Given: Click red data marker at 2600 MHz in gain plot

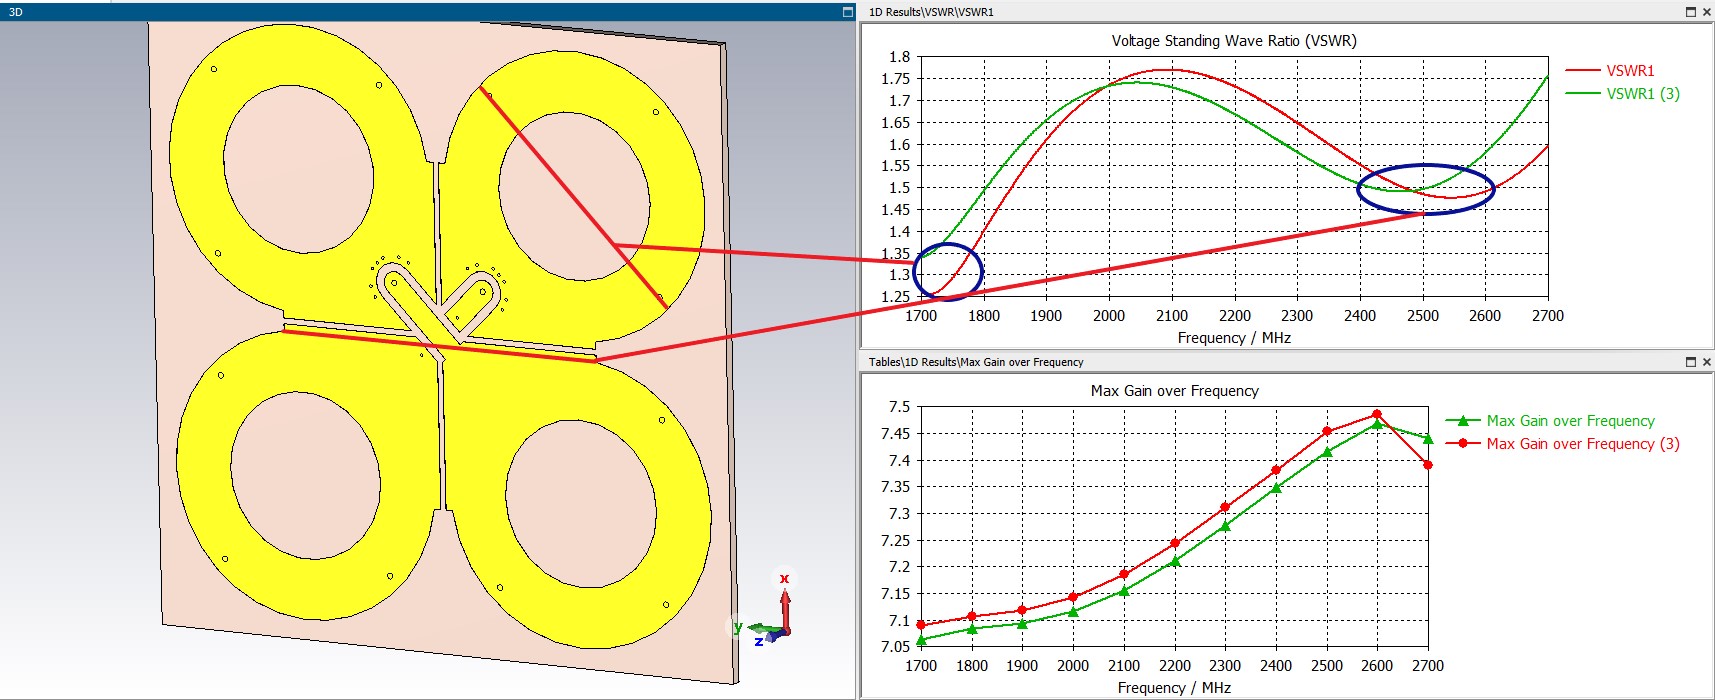Looking at the screenshot, I should click(x=1377, y=414).
